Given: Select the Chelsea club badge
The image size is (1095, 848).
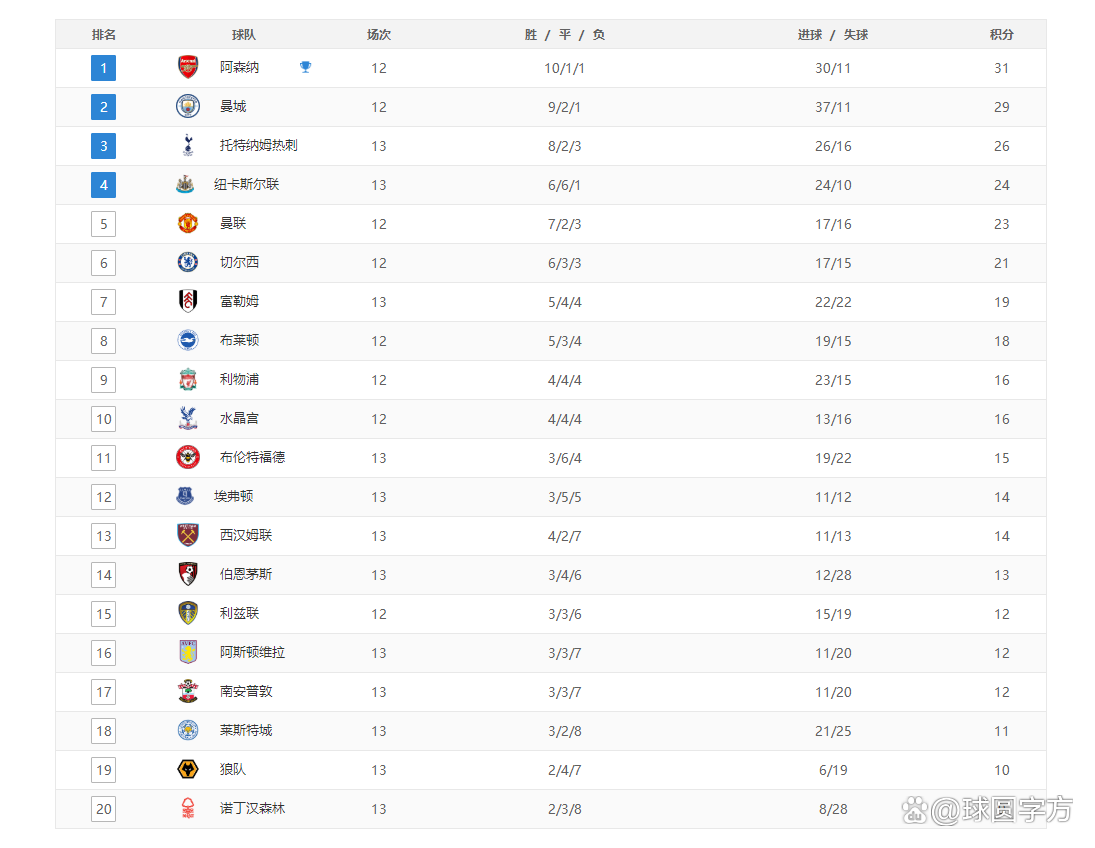Looking at the screenshot, I should click(x=188, y=262).
